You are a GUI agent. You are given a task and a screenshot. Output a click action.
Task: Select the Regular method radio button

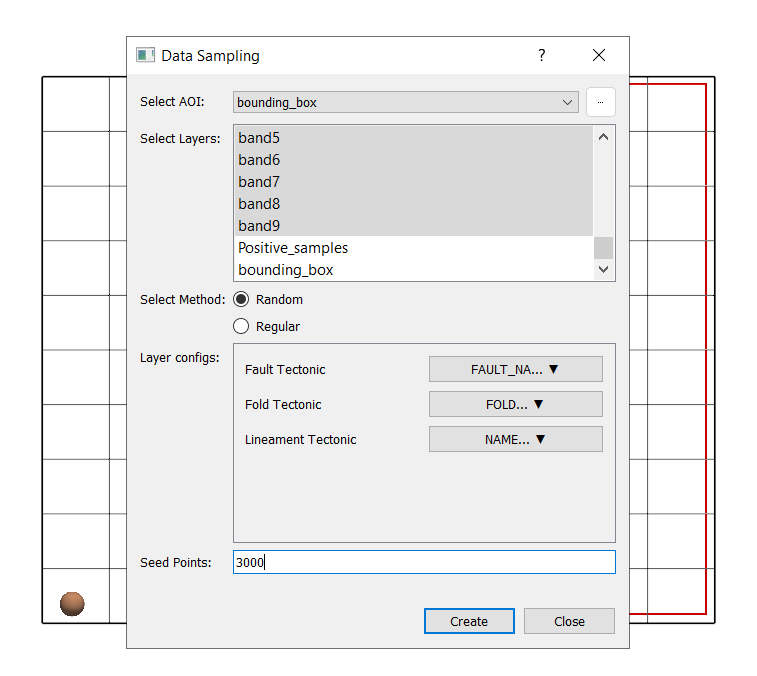241,326
